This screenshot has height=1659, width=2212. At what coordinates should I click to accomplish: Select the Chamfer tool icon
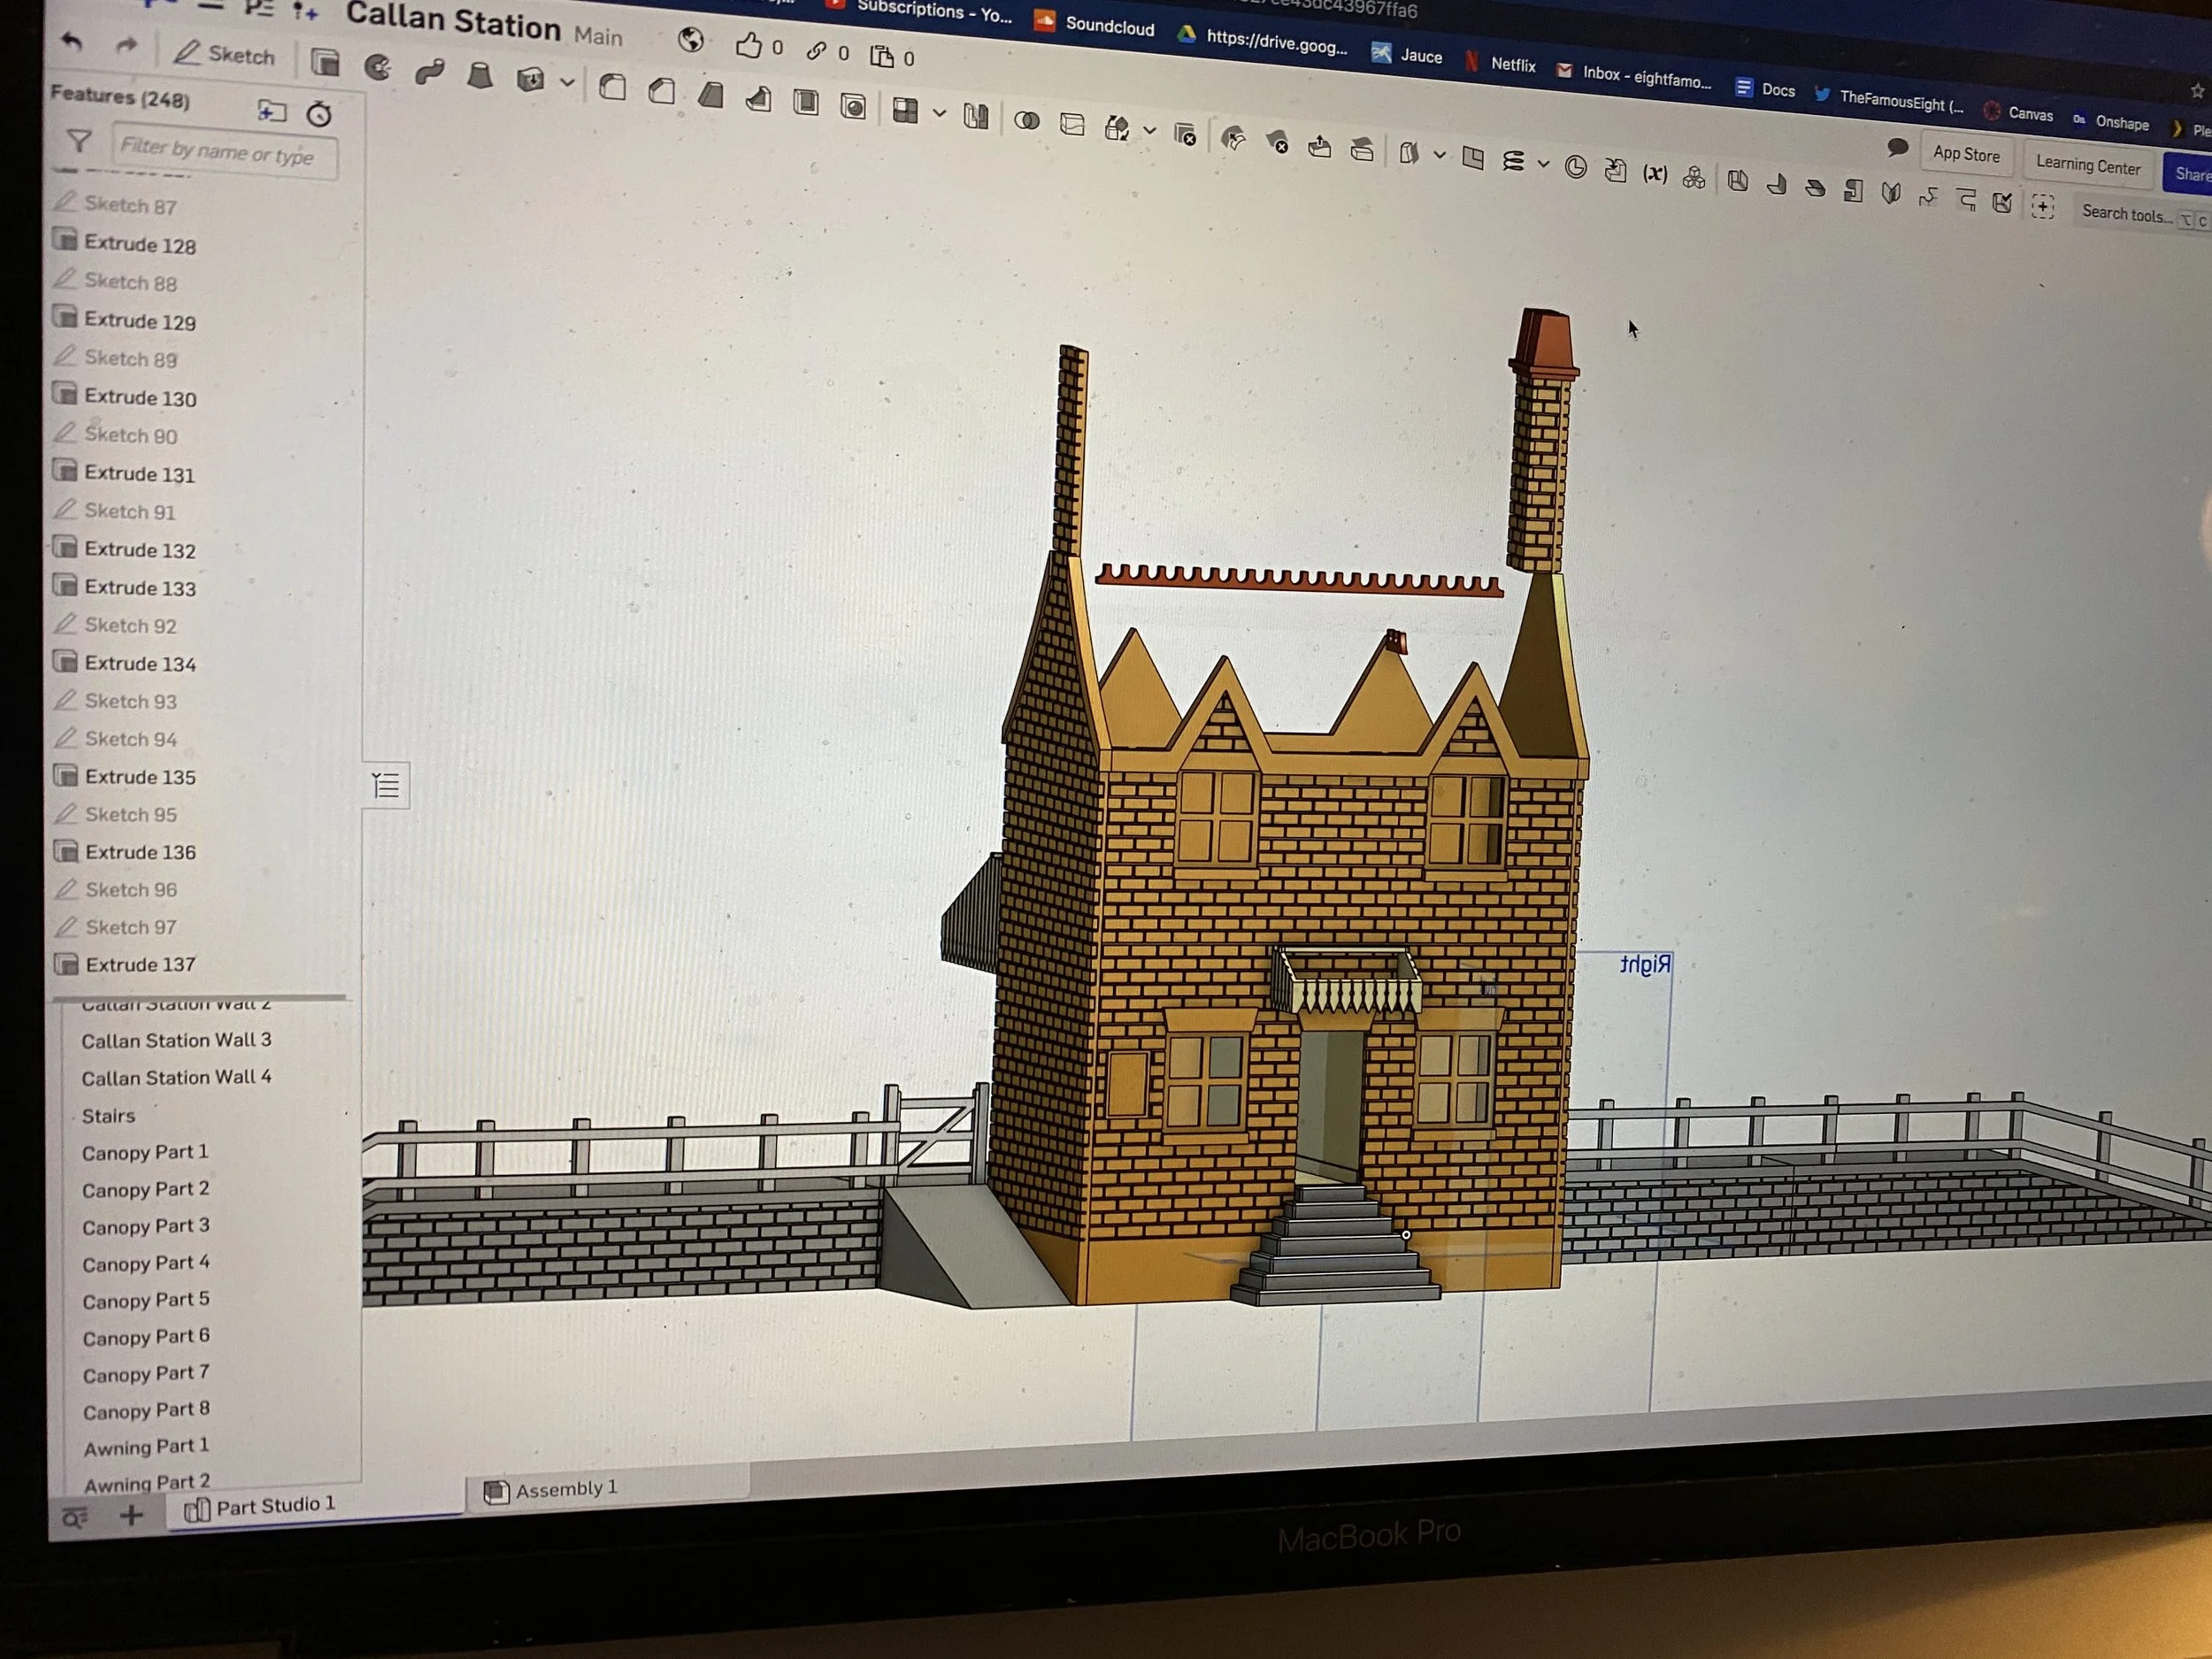coord(661,91)
